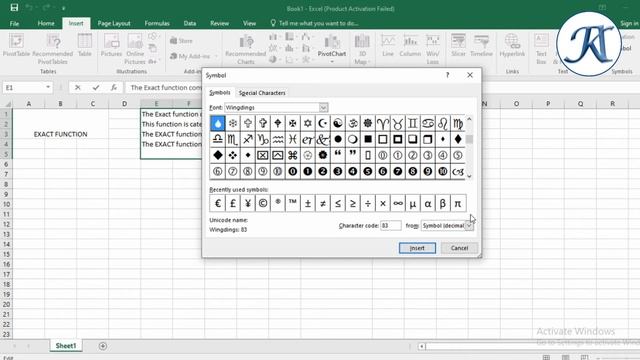Select the Om symbol
Viewport: 640px width, 360px height.
click(353, 123)
